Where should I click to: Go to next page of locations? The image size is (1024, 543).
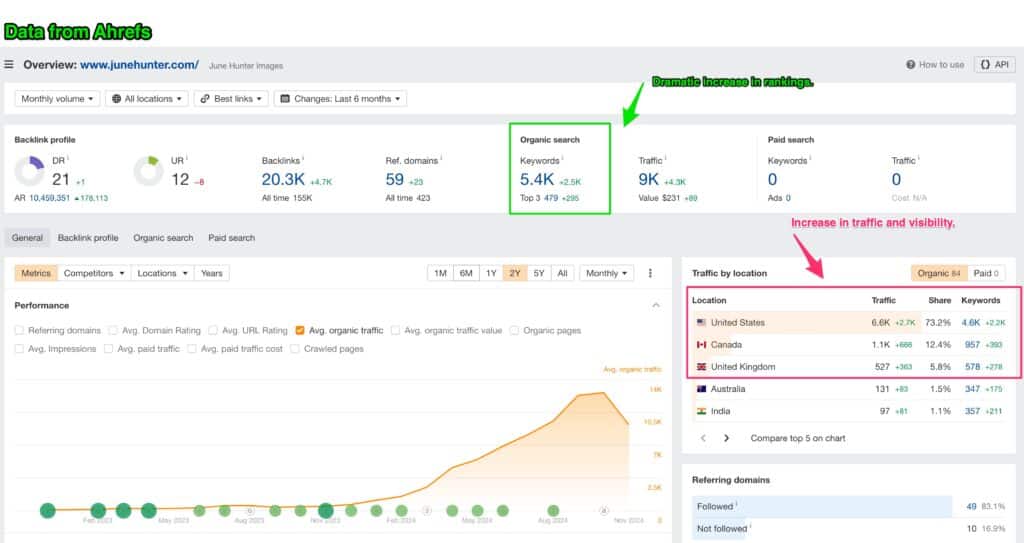tap(726, 438)
